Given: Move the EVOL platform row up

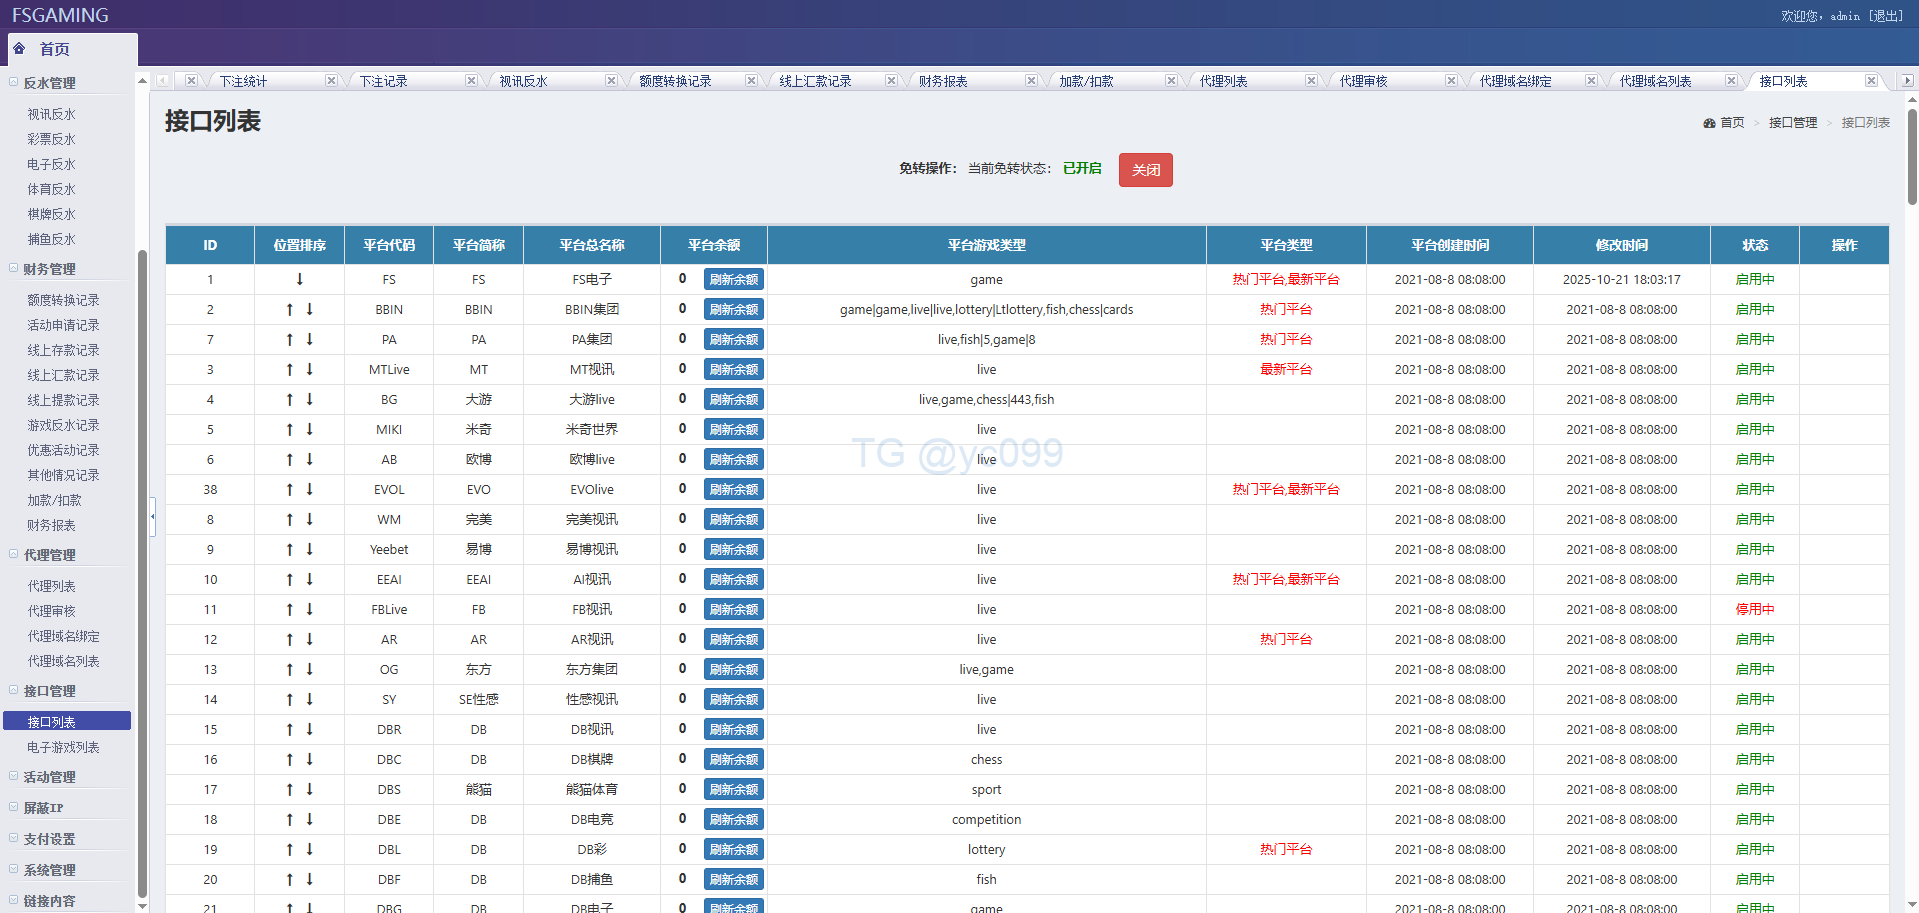Looking at the screenshot, I should pyautogui.click(x=290, y=490).
